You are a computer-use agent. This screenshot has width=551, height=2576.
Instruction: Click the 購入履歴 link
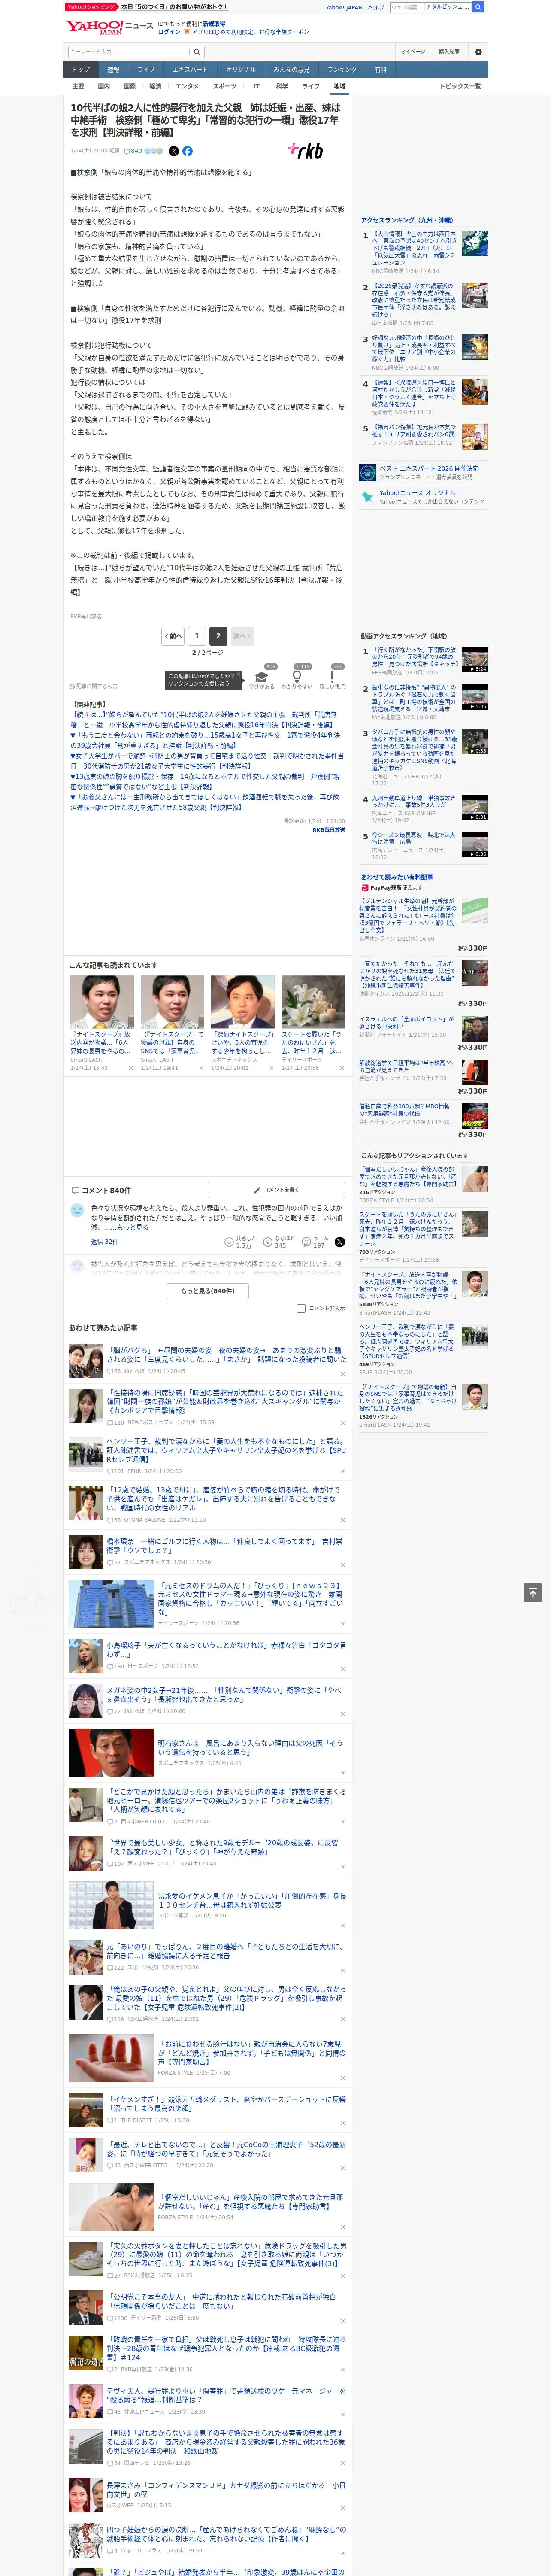[449, 51]
